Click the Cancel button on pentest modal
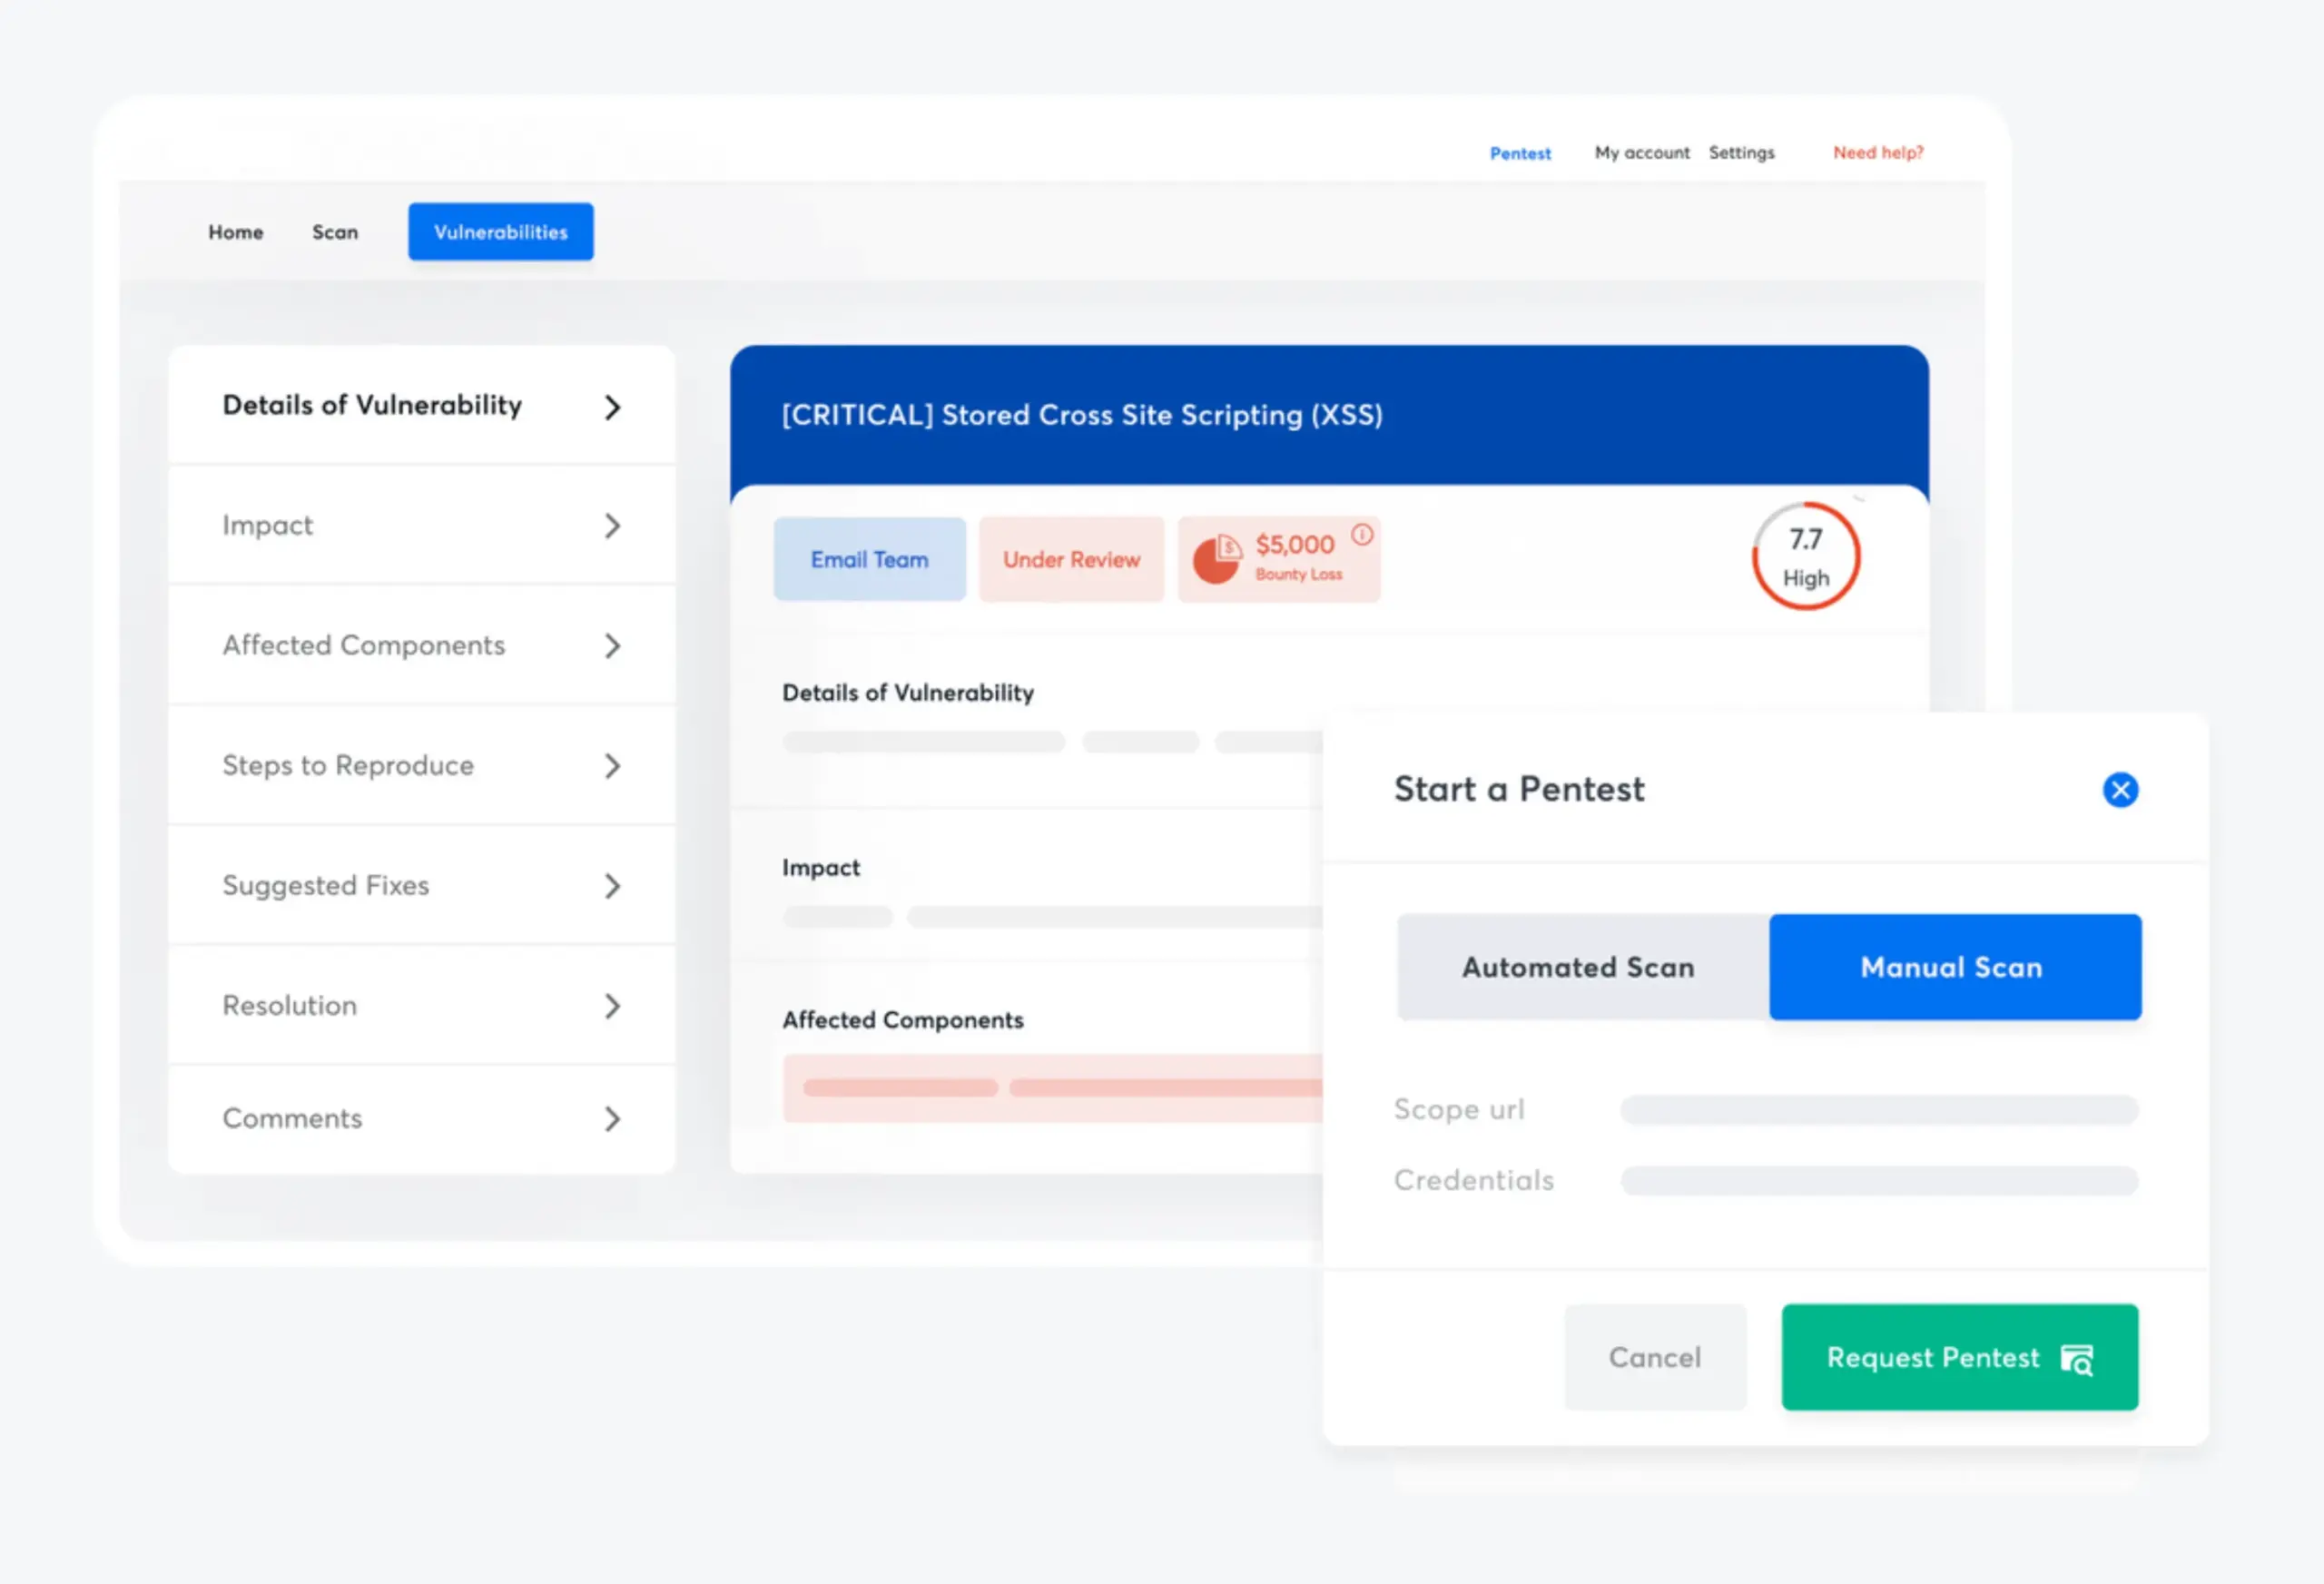The width and height of the screenshot is (2324, 1584). coord(1653,1356)
